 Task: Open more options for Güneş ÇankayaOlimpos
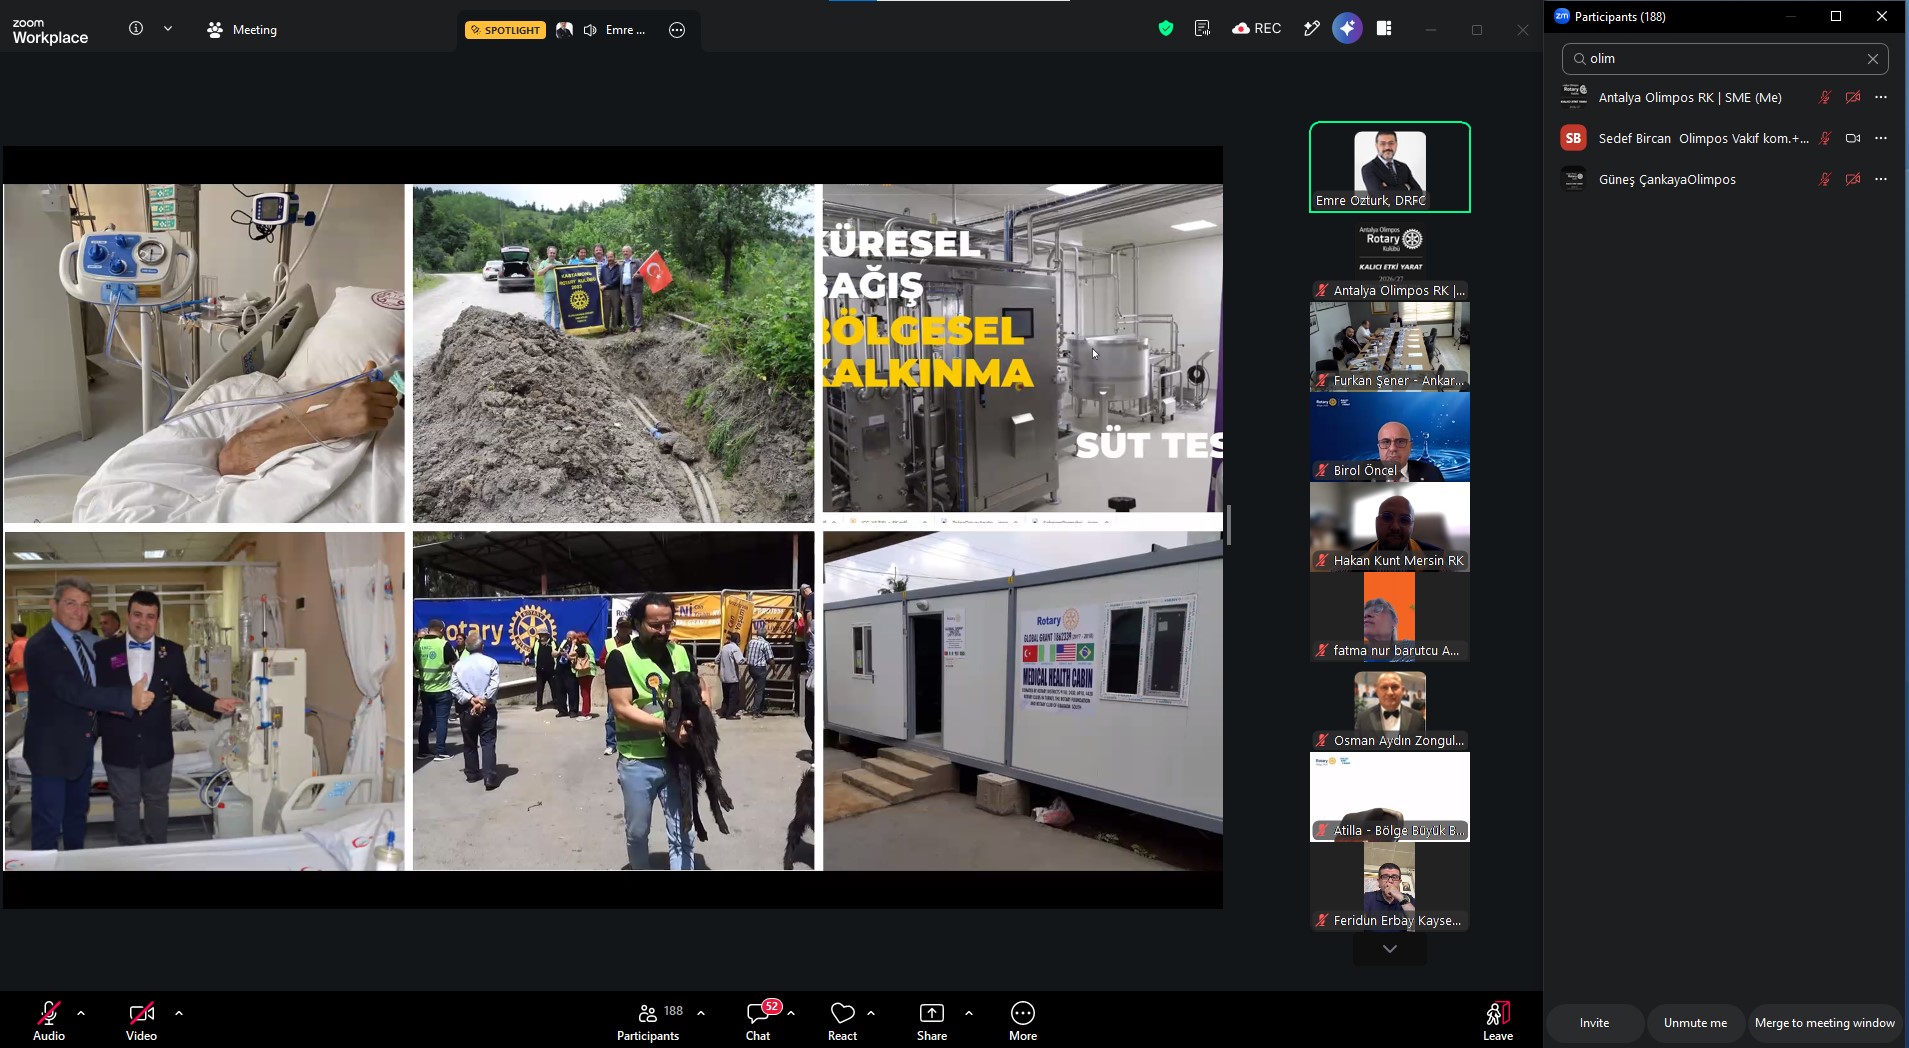pyautogui.click(x=1881, y=179)
